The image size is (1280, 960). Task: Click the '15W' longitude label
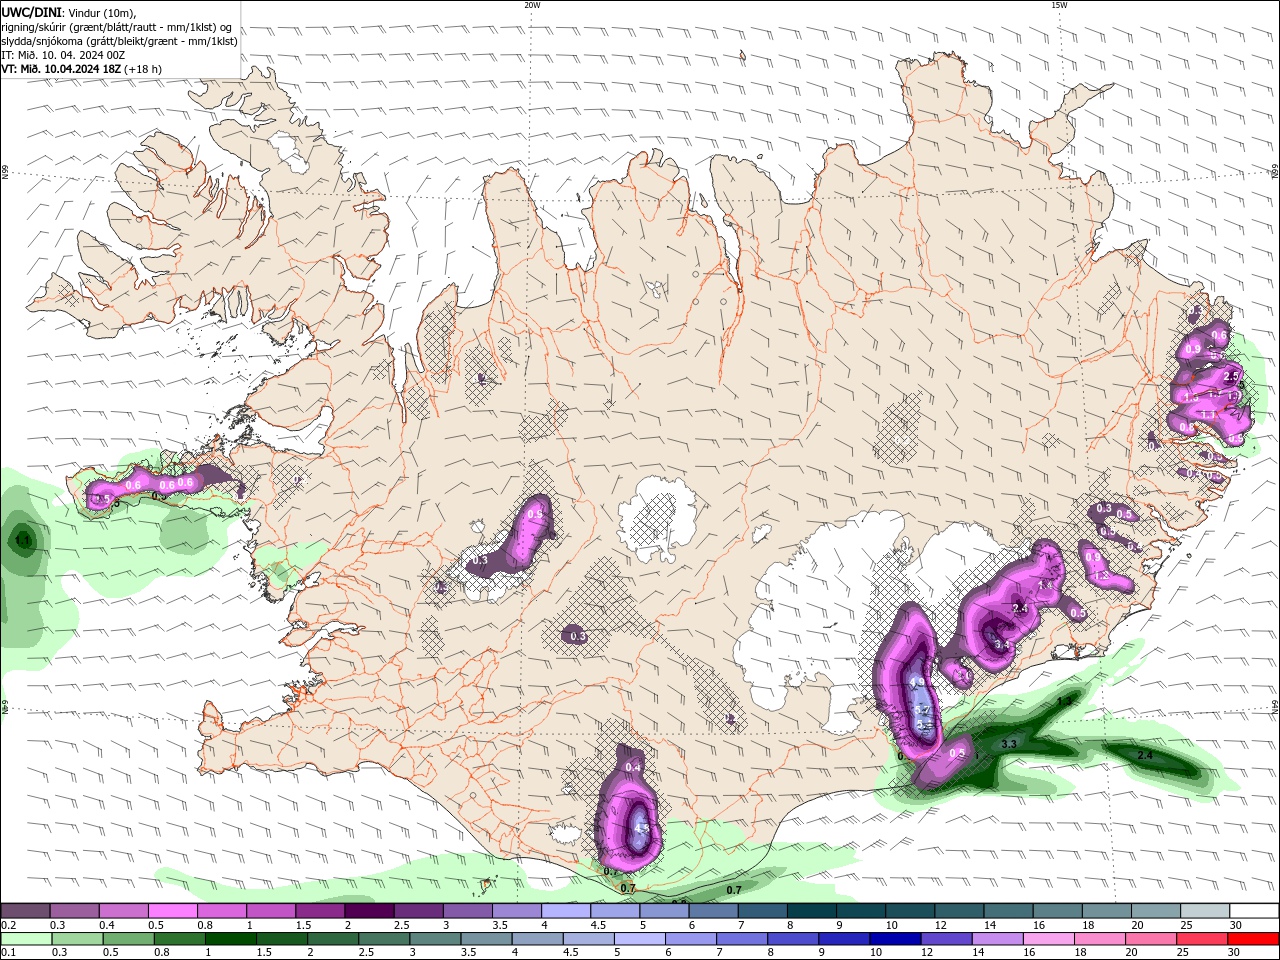tap(1058, 5)
